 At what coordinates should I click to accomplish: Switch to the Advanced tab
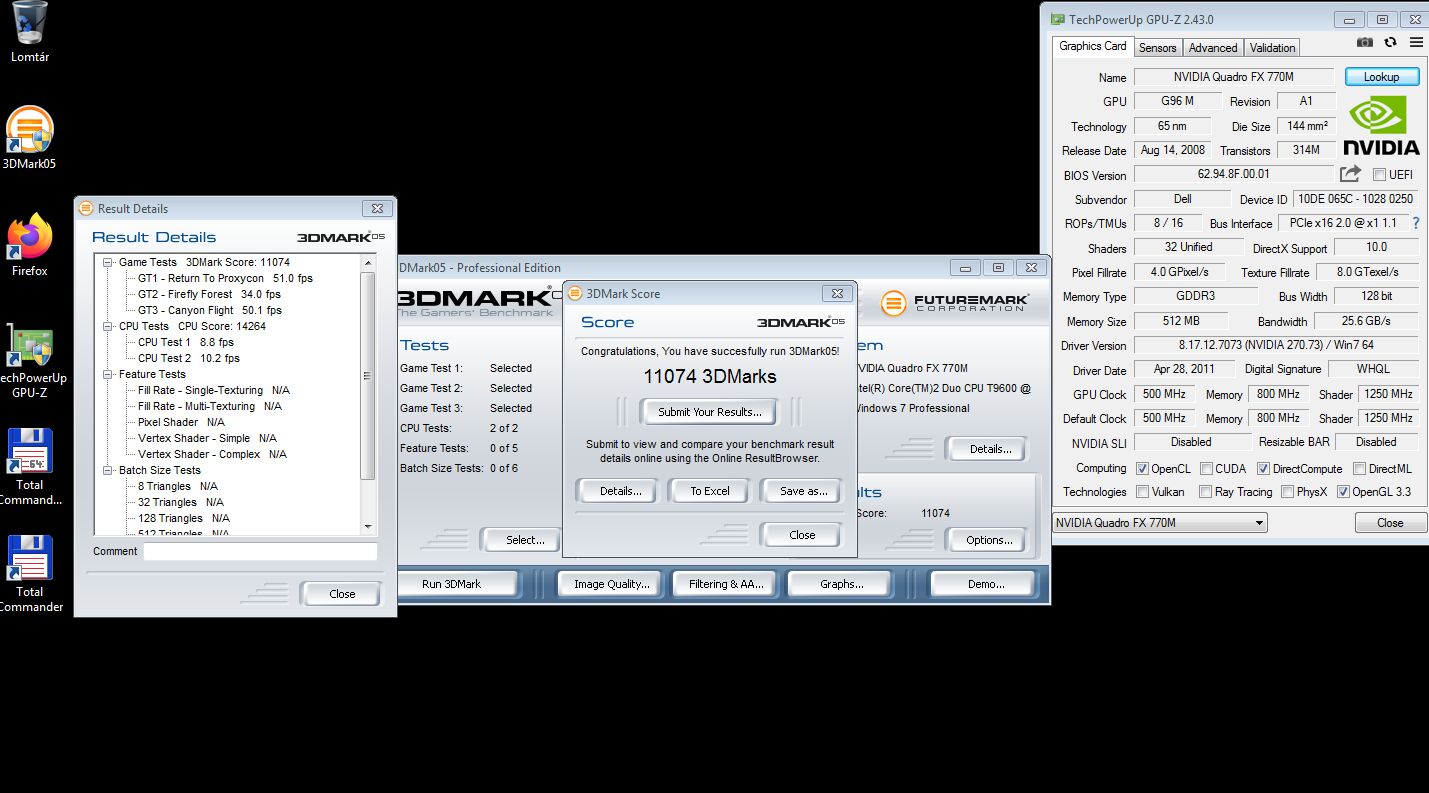[x=1213, y=48]
